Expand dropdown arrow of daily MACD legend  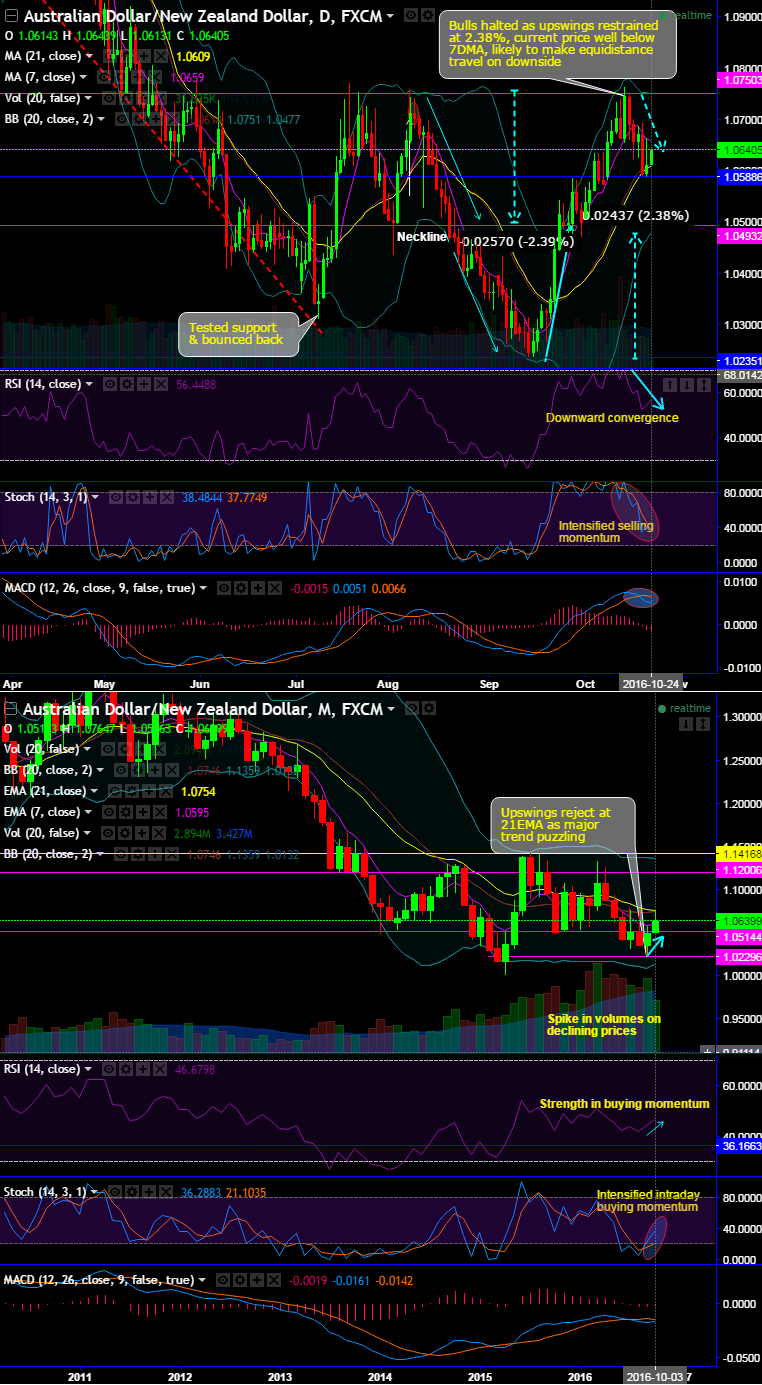[x=203, y=588]
